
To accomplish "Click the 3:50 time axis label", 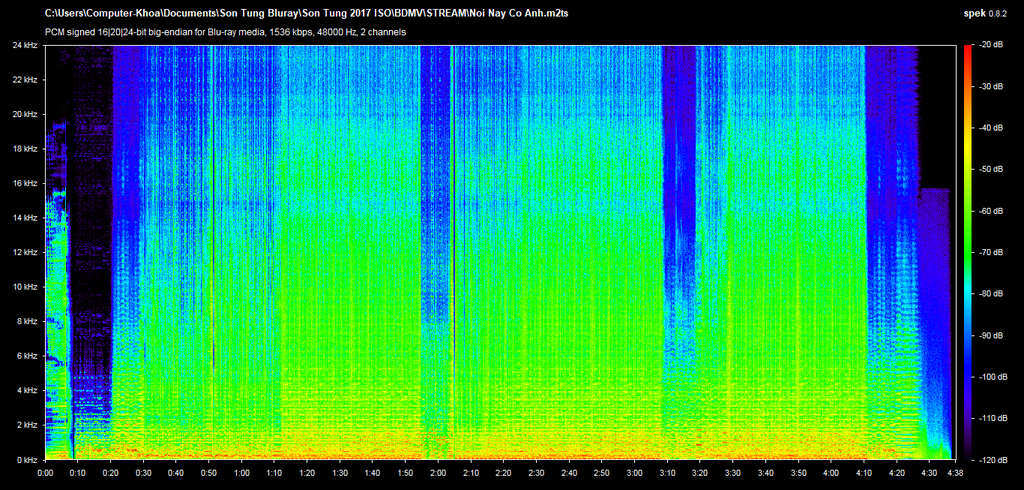I will pos(797,472).
